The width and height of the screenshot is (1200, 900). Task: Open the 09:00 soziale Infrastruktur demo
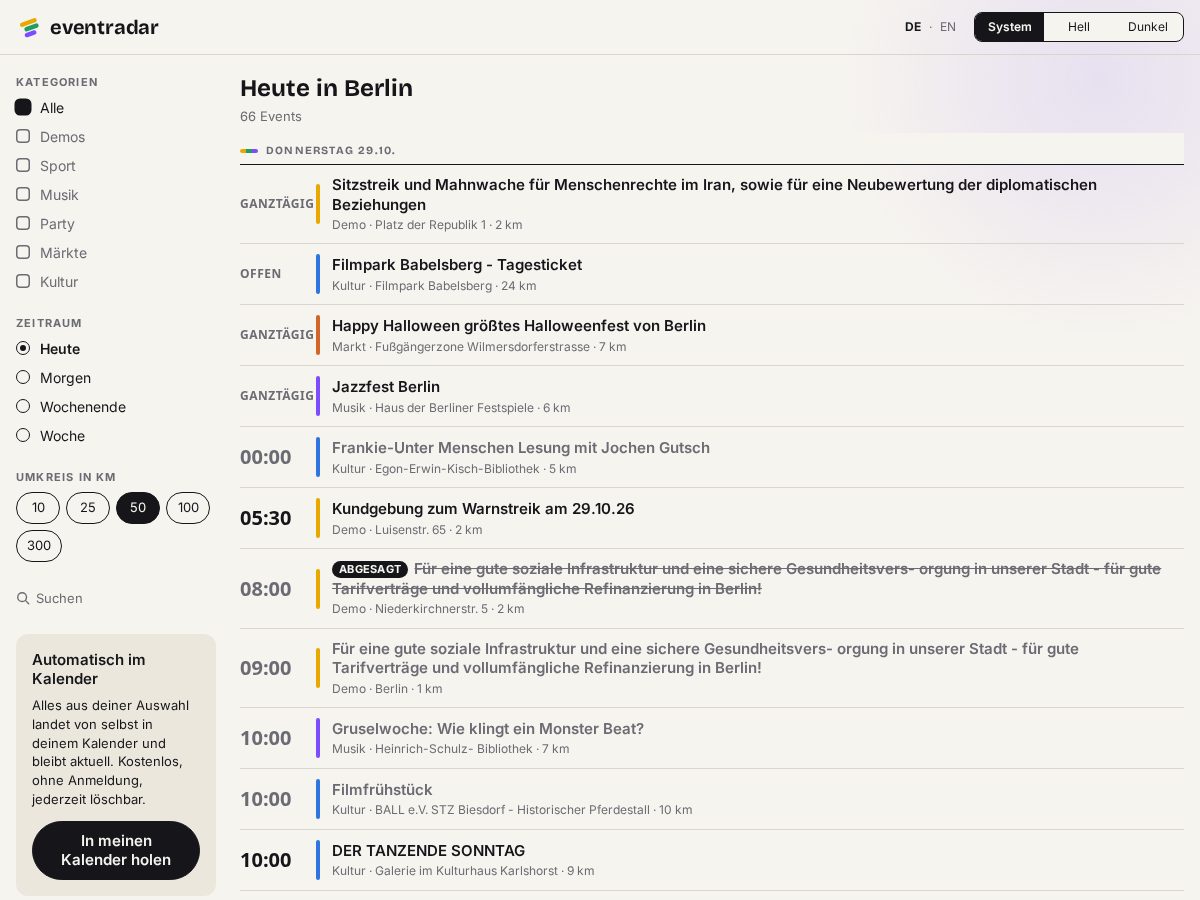pos(712,668)
